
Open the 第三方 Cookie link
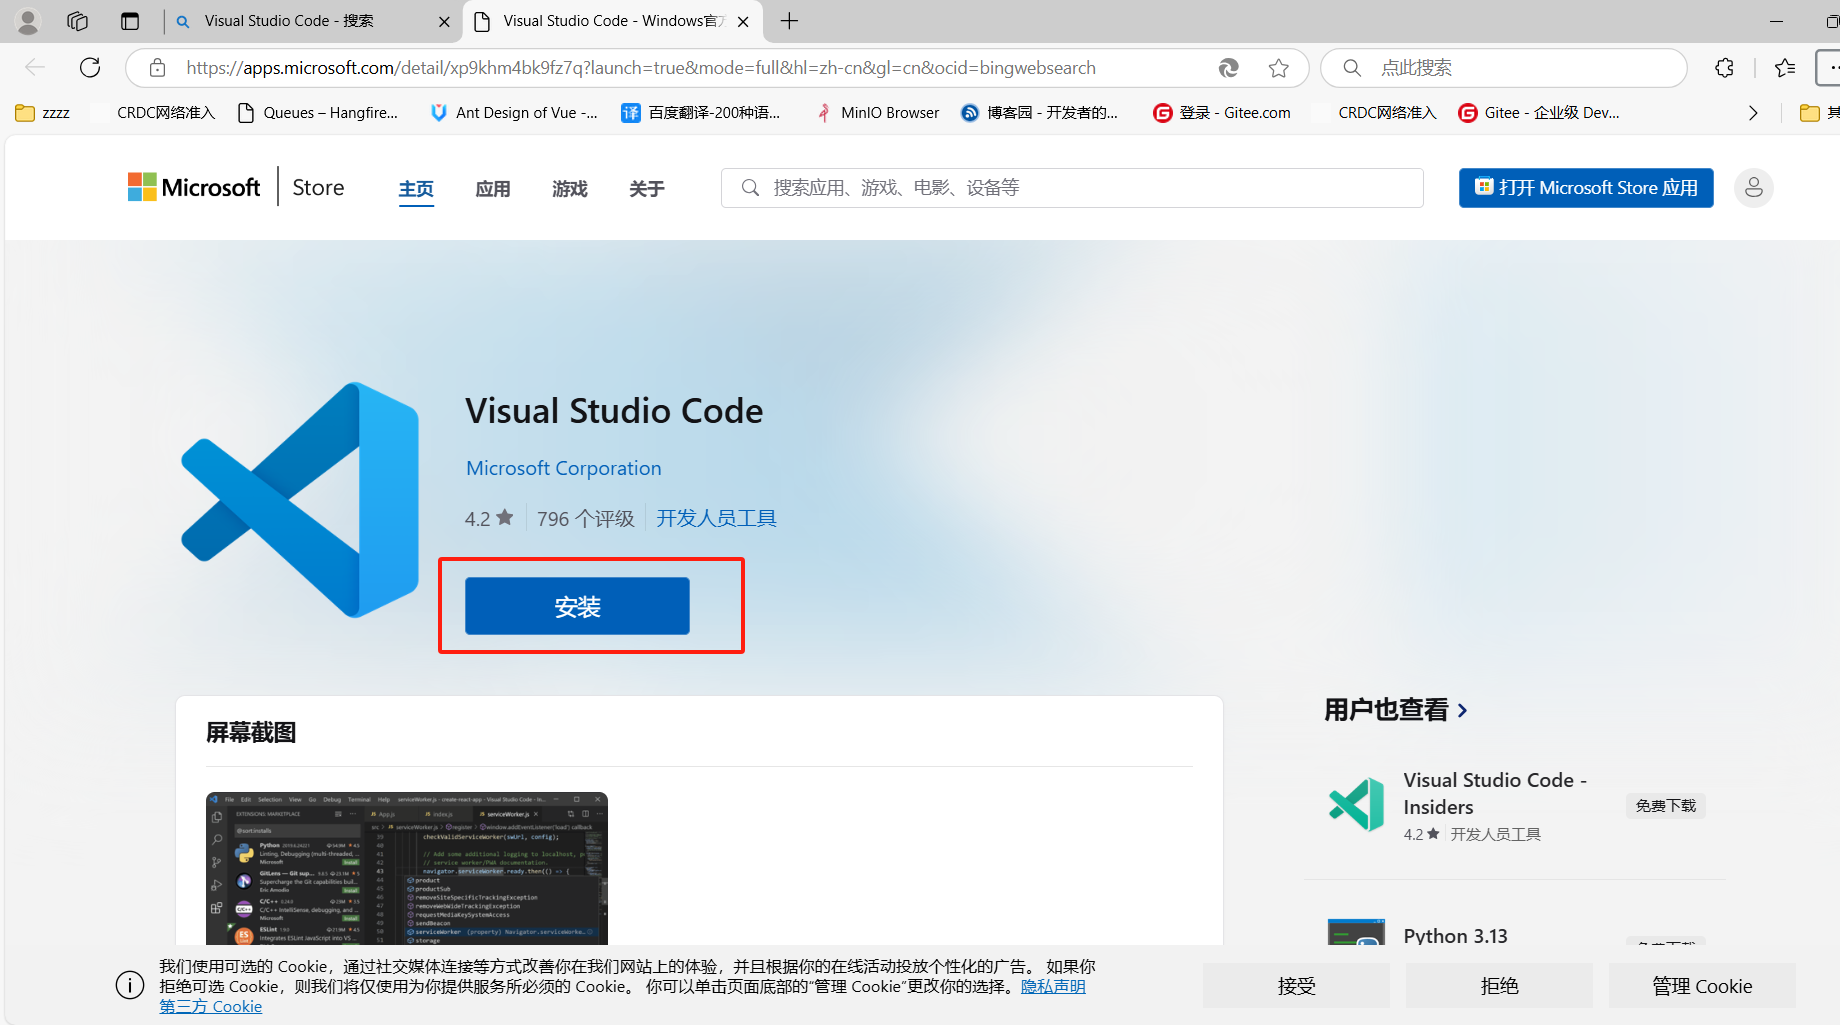tap(211, 1007)
